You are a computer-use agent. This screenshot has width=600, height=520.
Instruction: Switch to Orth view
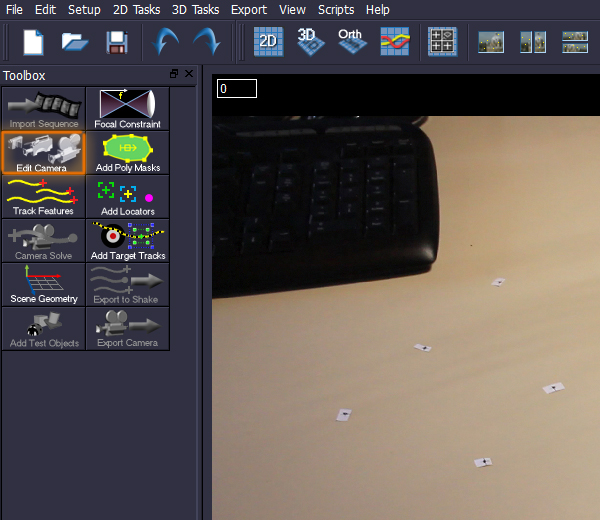[x=352, y=41]
